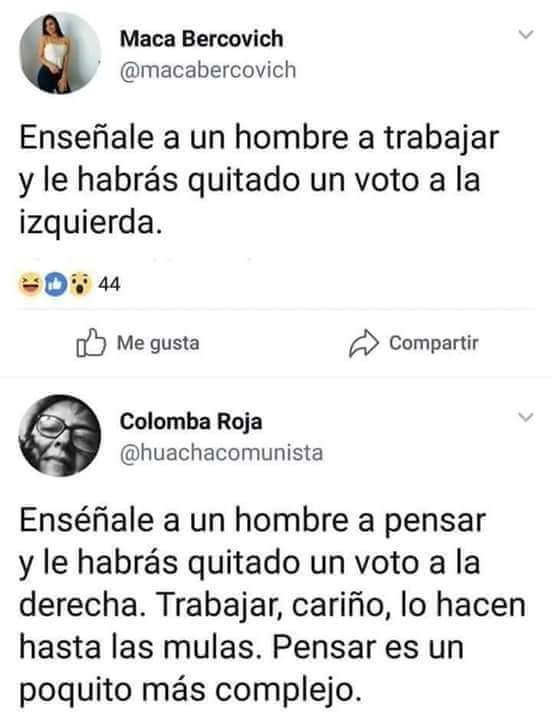The width and height of the screenshot is (552, 719).
Task: Expand options chevron on Maca Bercovich's post
Action: pyautogui.click(x=525, y=35)
